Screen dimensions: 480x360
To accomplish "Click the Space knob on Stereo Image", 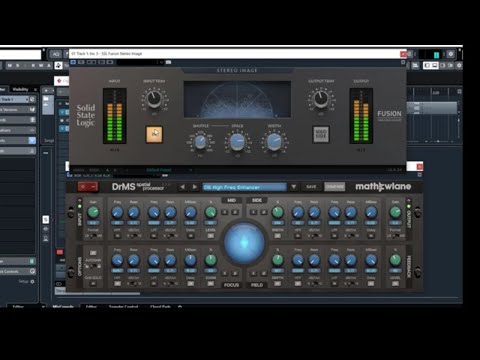I will pyautogui.click(x=237, y=142).
